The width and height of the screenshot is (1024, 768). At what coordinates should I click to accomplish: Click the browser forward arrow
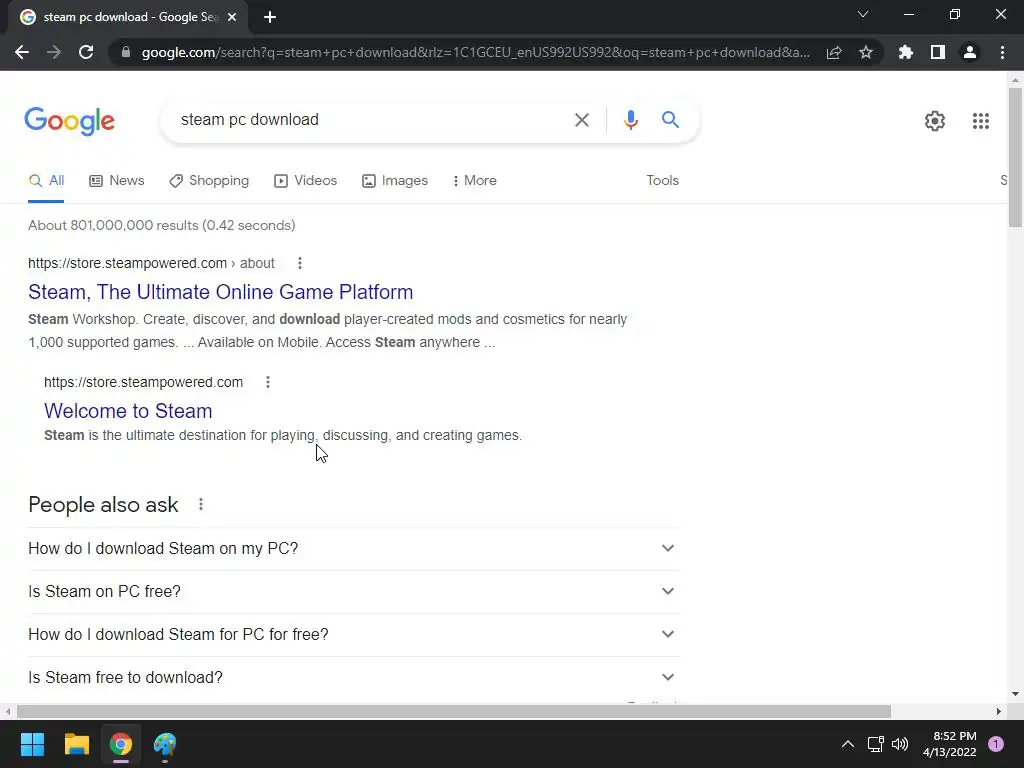[x=54, y=52]
